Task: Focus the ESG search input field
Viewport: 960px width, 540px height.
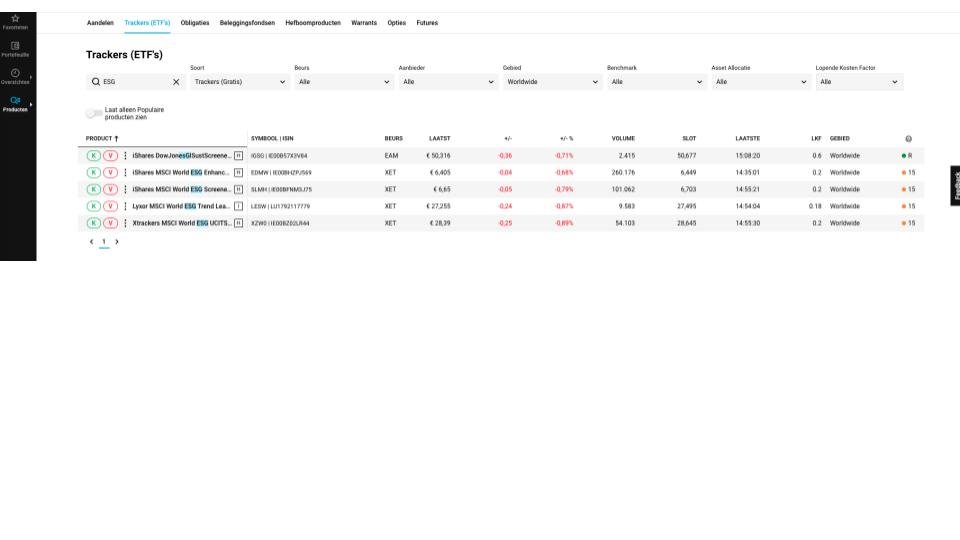Action: point(135,82)
